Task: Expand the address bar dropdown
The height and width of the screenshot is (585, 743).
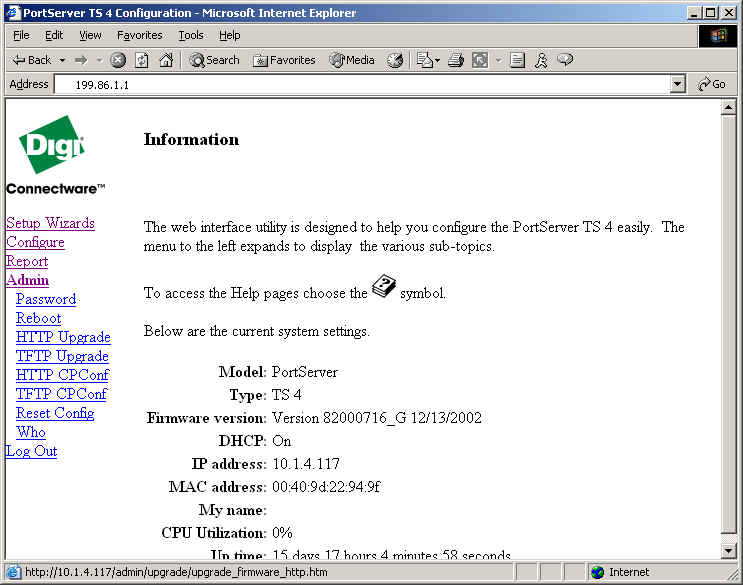Action: pyautogui.click(x=678, y=85)
